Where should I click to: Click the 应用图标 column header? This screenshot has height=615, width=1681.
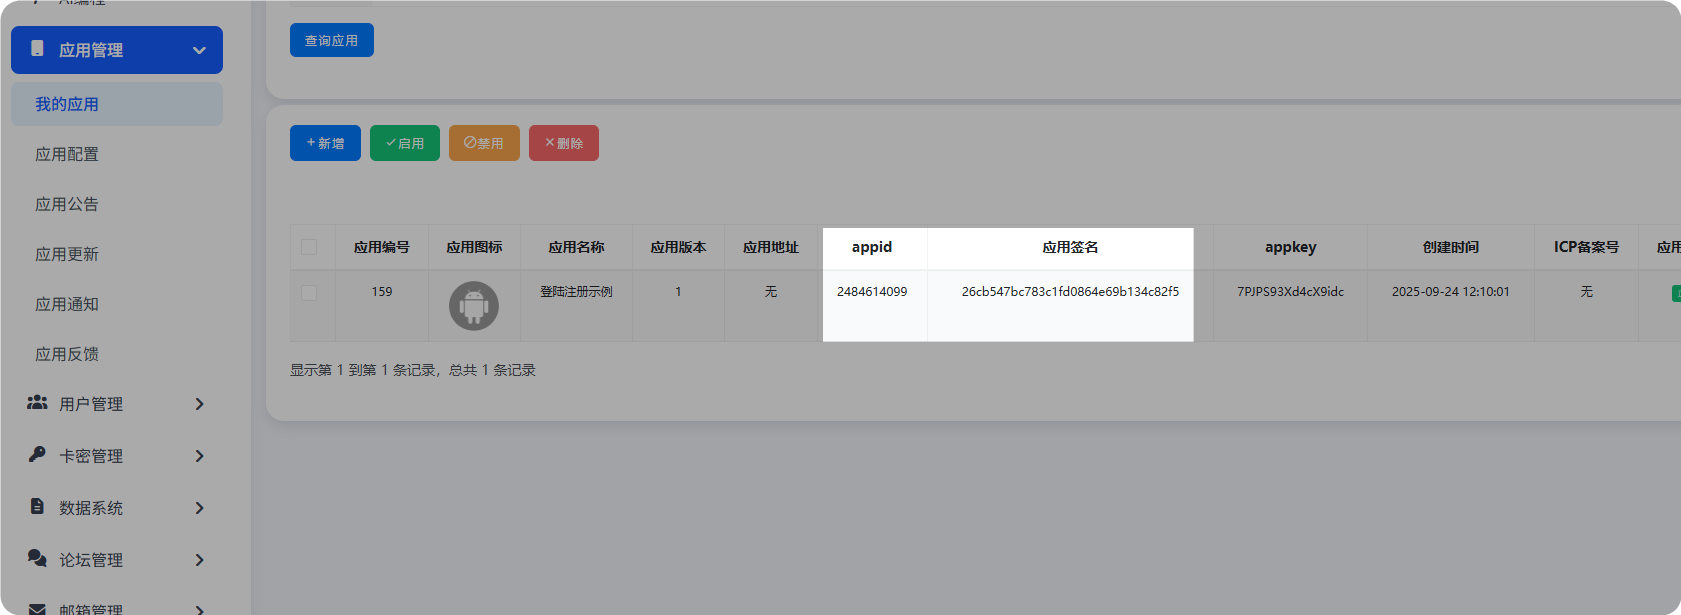click(x=475, y=247)
